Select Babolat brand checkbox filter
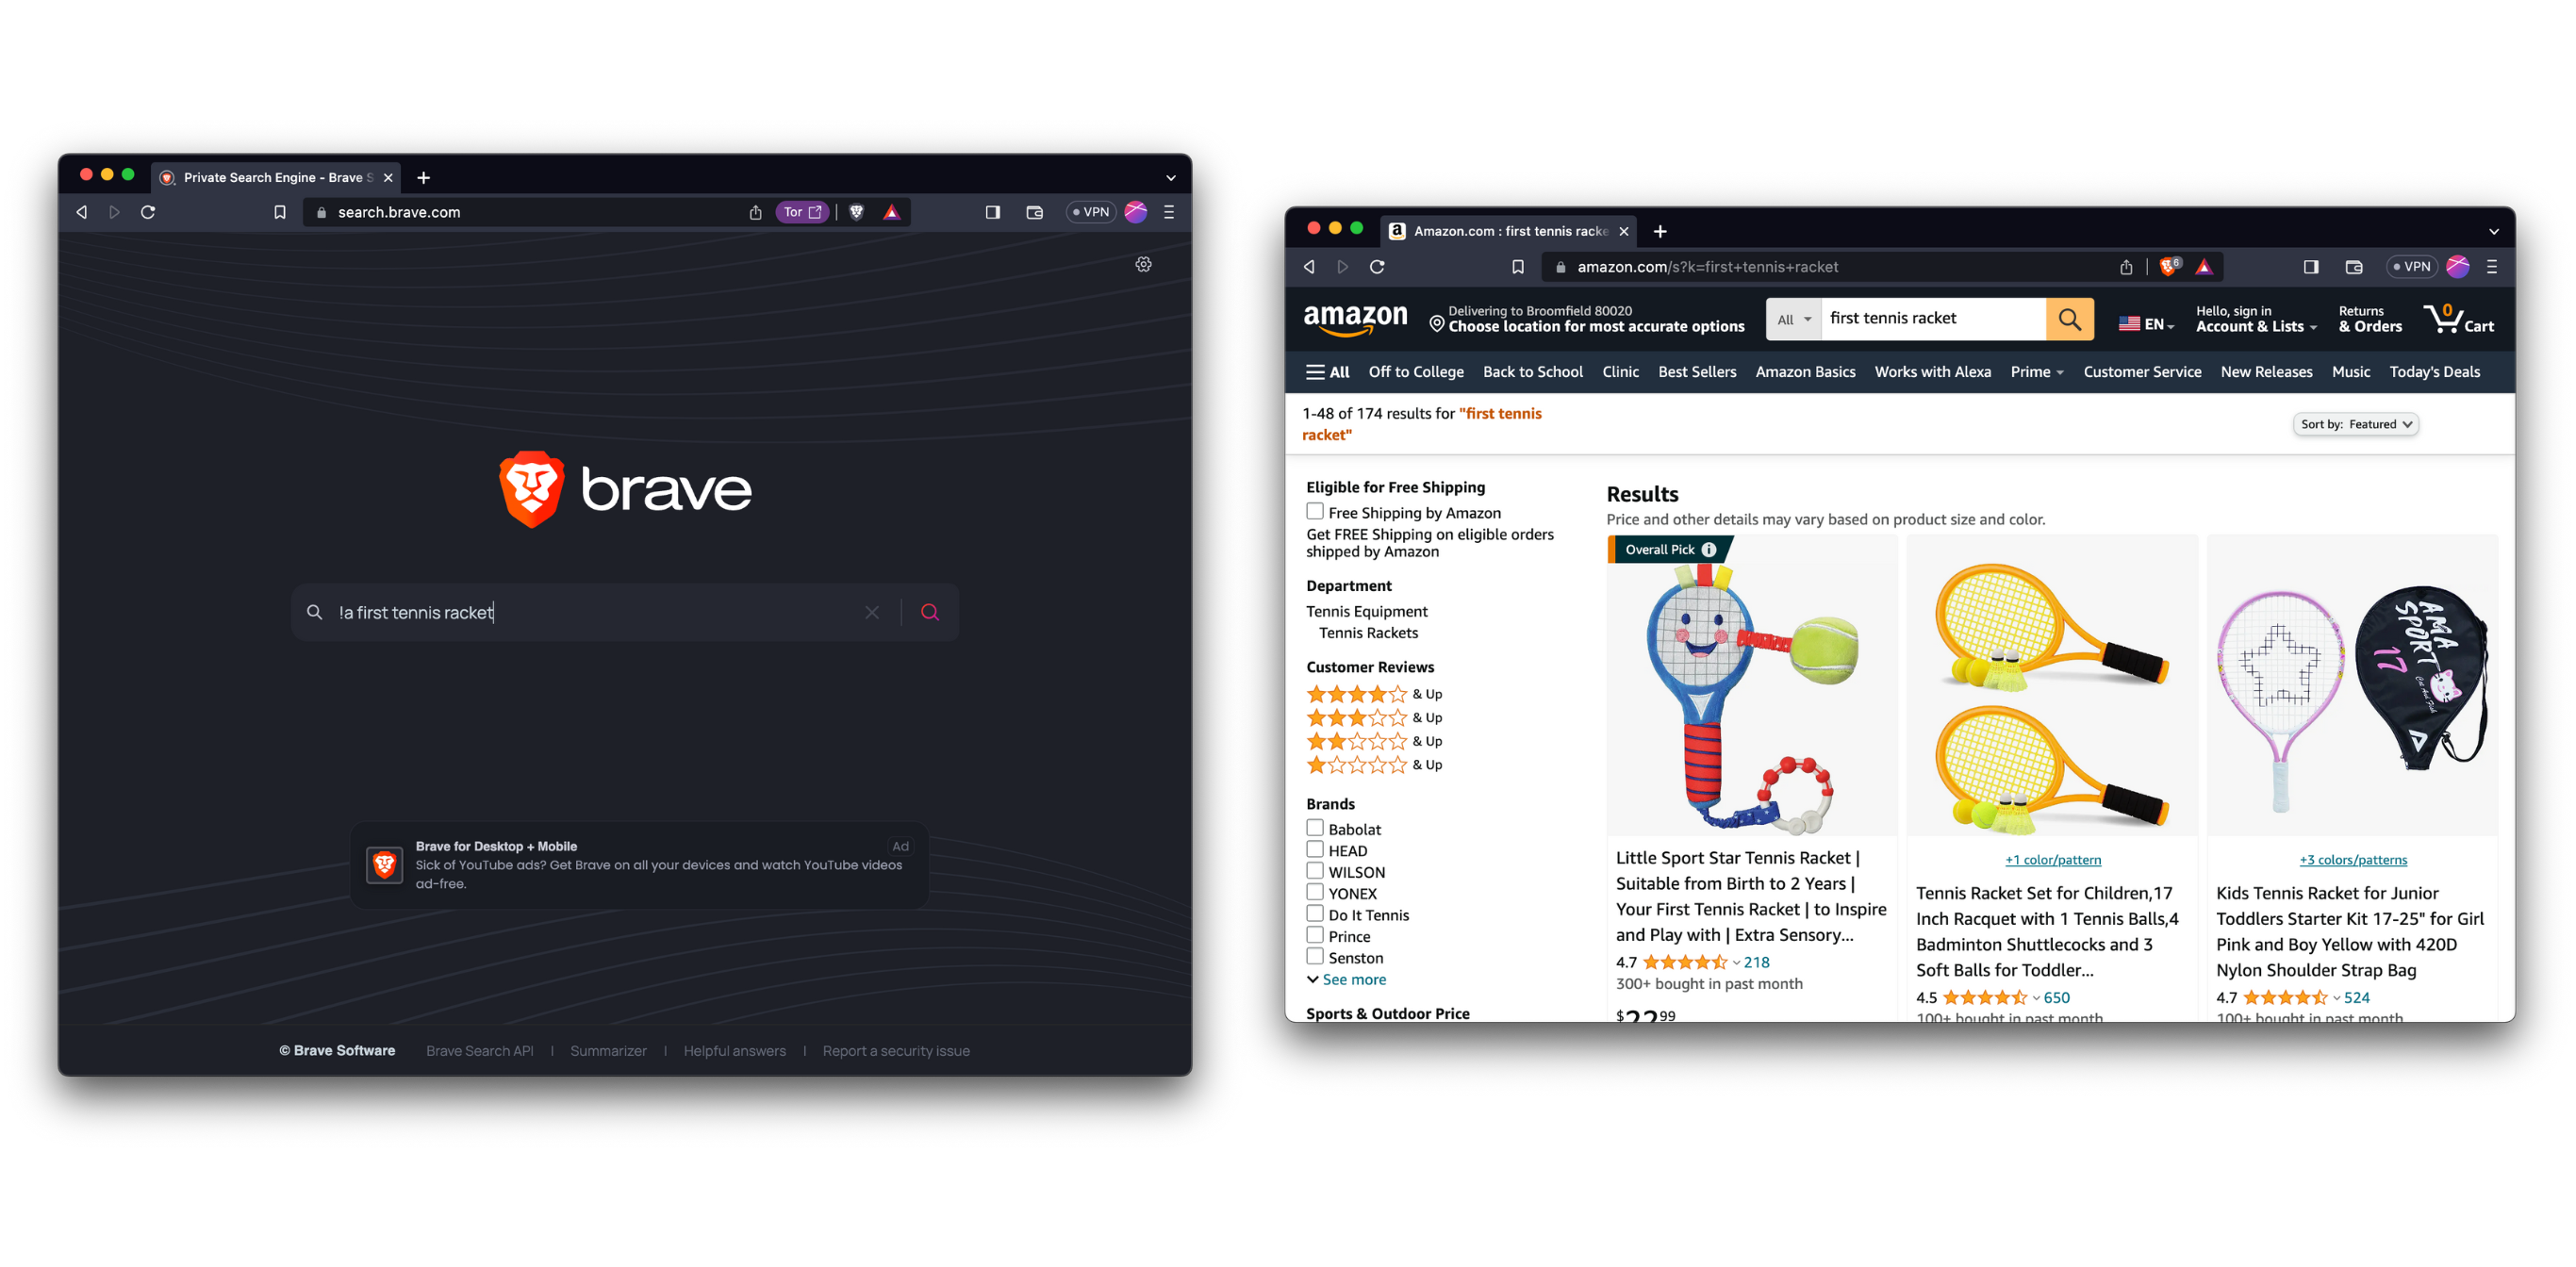 point(1313,829)
